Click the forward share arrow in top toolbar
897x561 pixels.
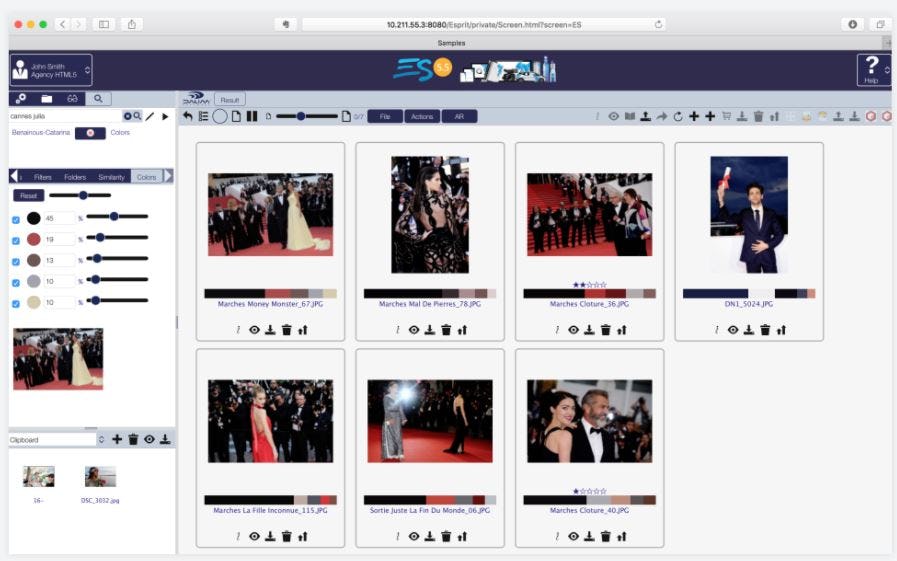(662, 117)
